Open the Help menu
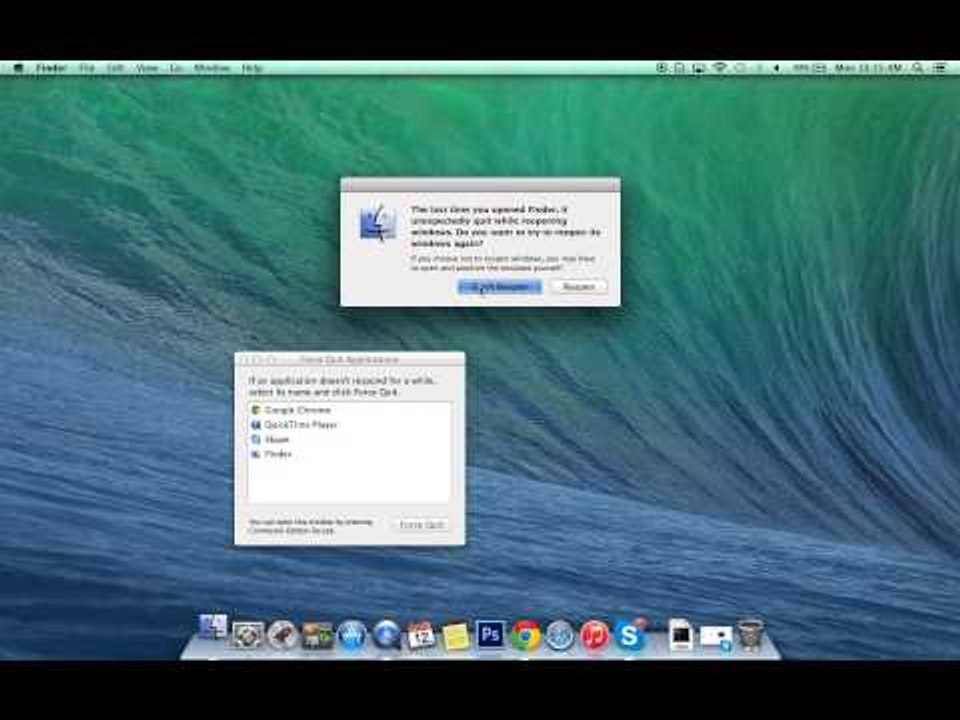This screenshot has width=960, height=720. 252,68
